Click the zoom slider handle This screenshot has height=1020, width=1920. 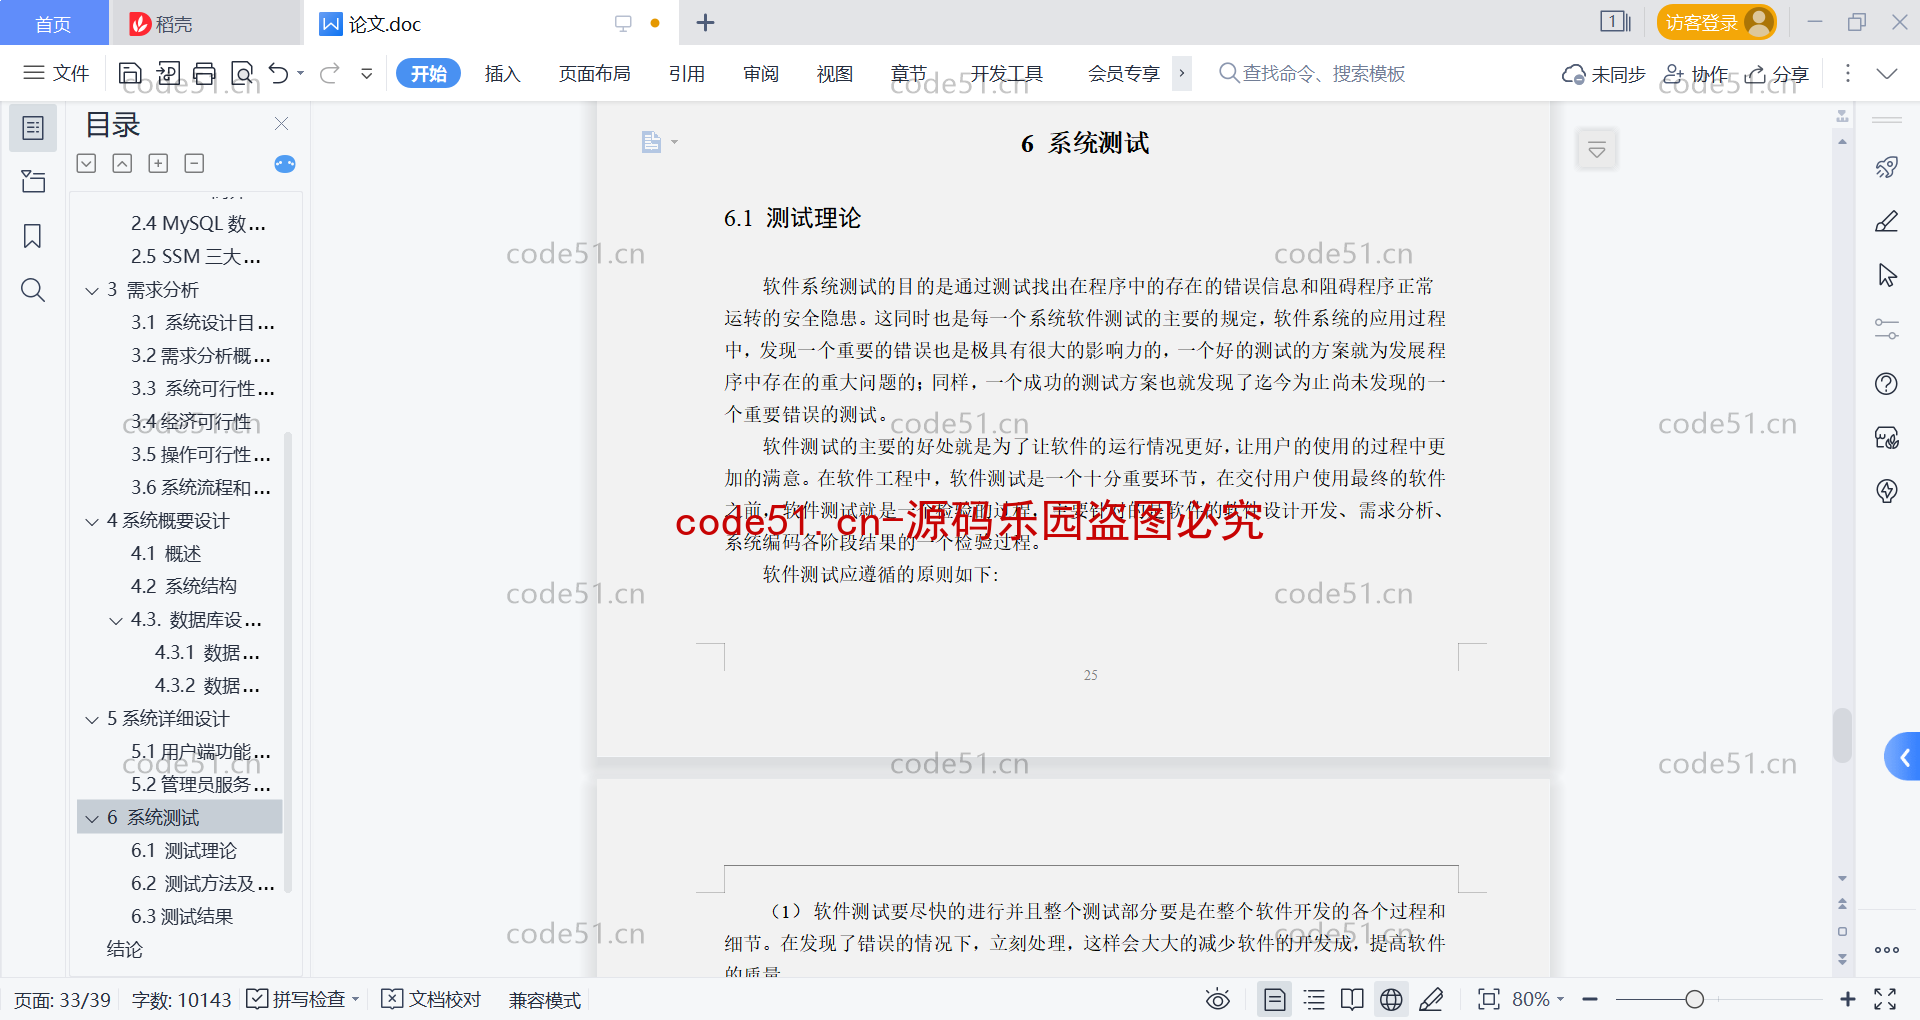[1694, 999]
